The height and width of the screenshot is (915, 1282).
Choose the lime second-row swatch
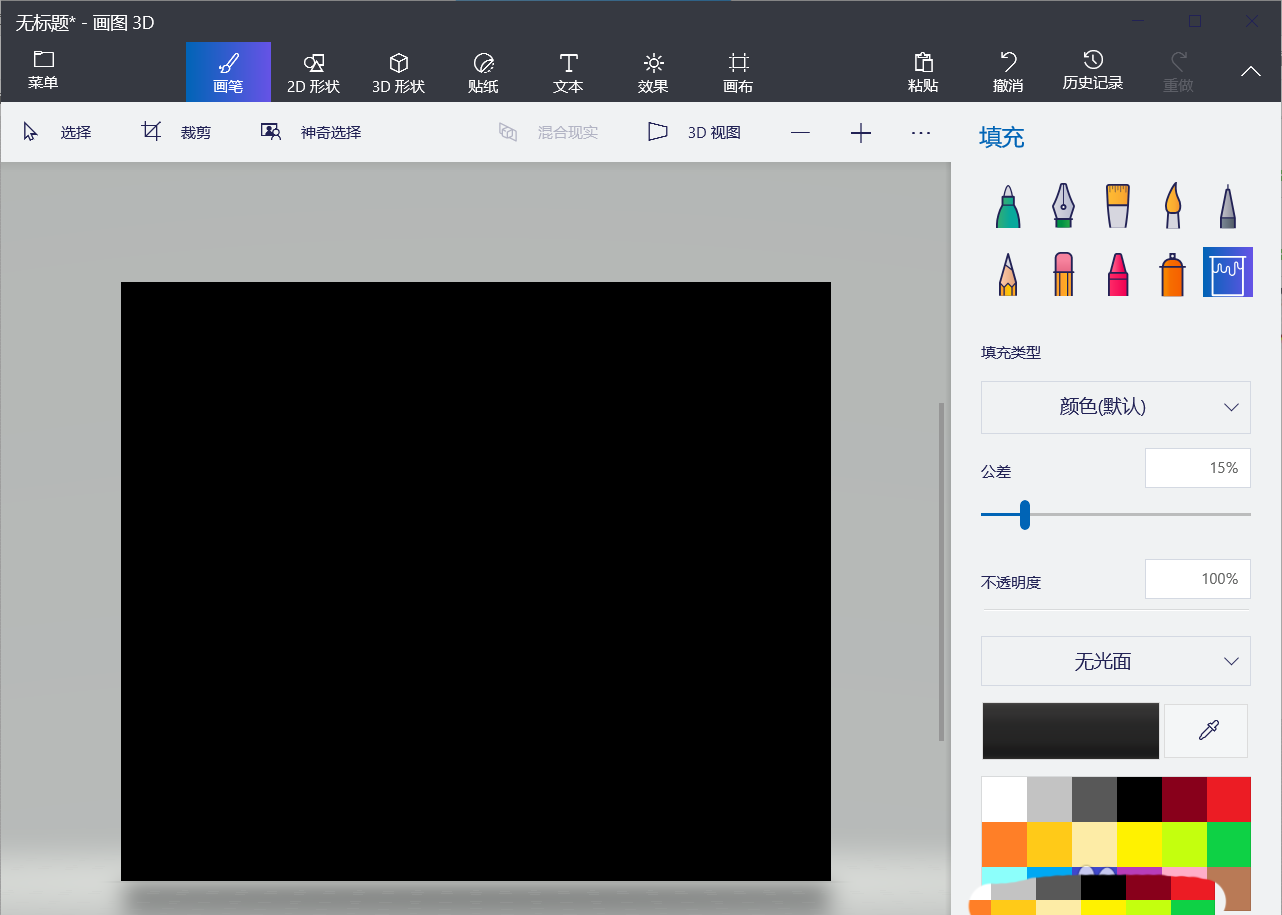[x=1184, y=844]
